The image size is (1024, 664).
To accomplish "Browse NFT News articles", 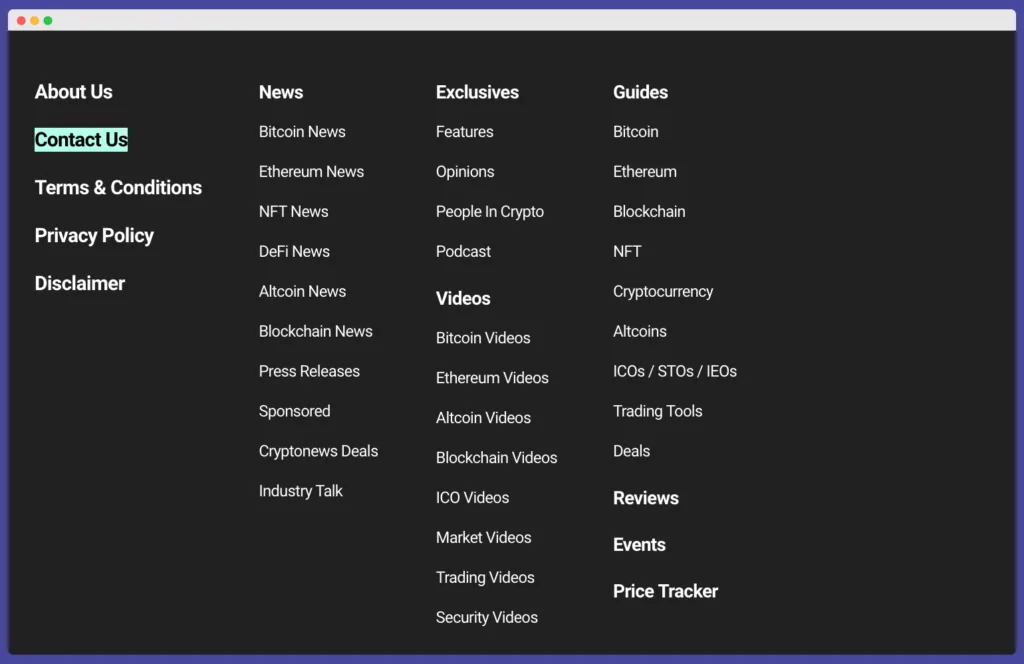I will tap(293, 211).
